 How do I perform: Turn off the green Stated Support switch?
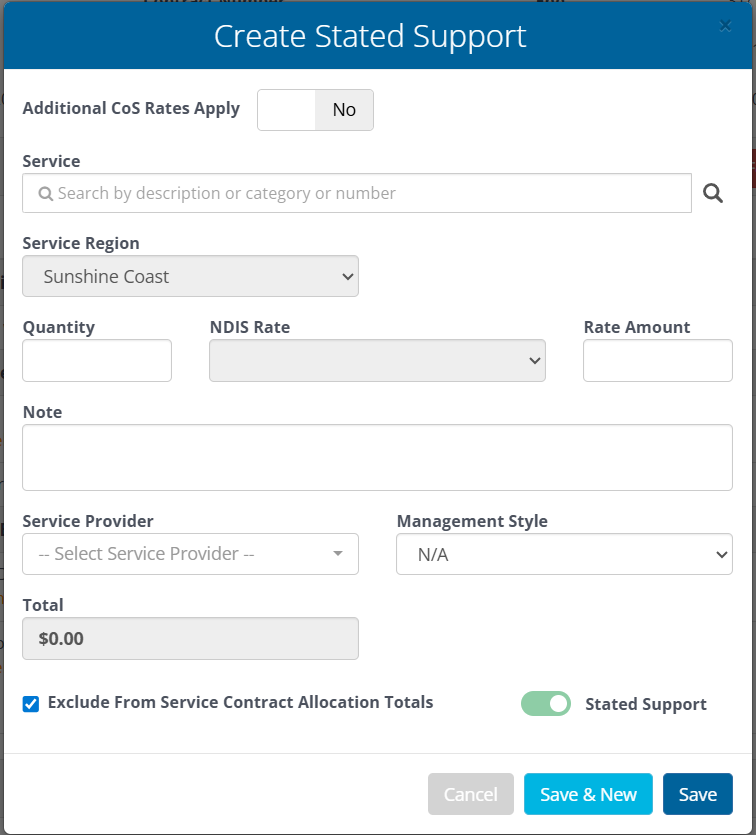[x=545, y=704]
